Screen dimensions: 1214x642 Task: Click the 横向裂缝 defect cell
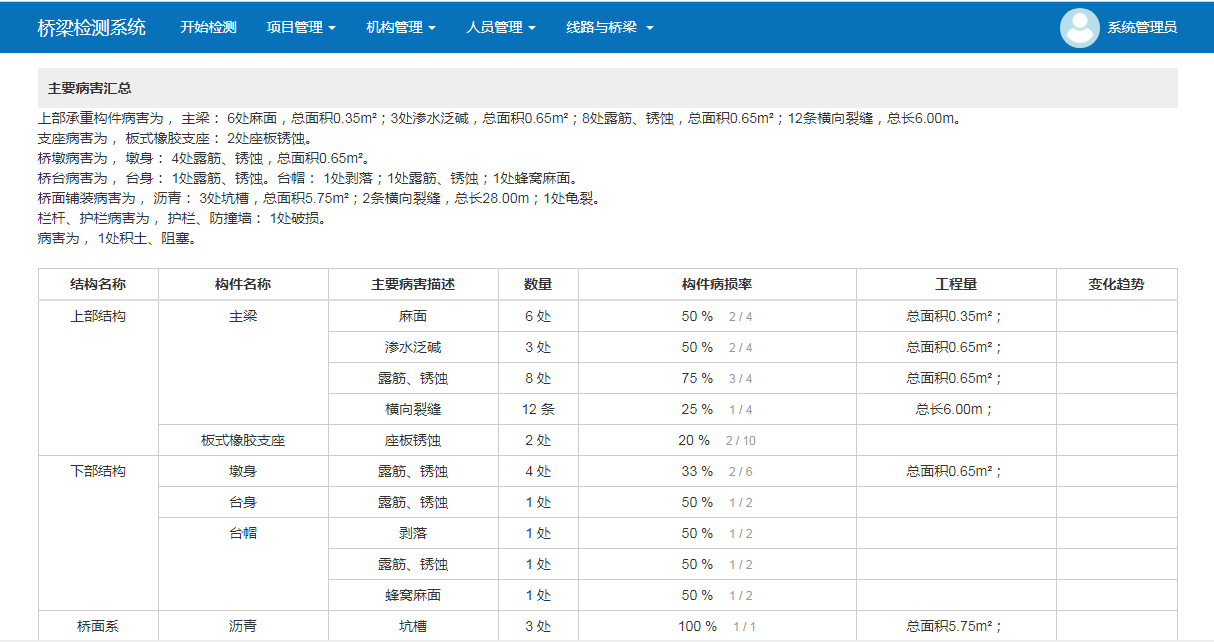point(413,409)
